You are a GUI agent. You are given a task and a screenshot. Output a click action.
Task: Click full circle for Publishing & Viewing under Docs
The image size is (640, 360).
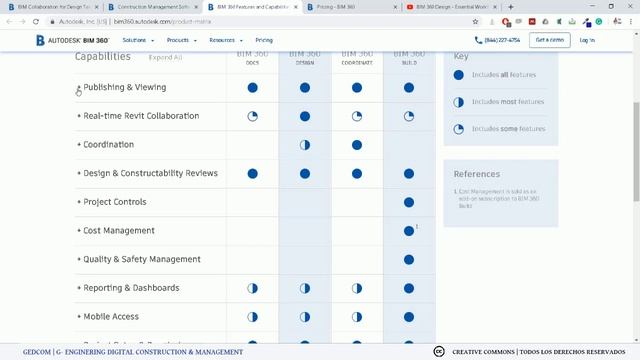pos(253,88)
